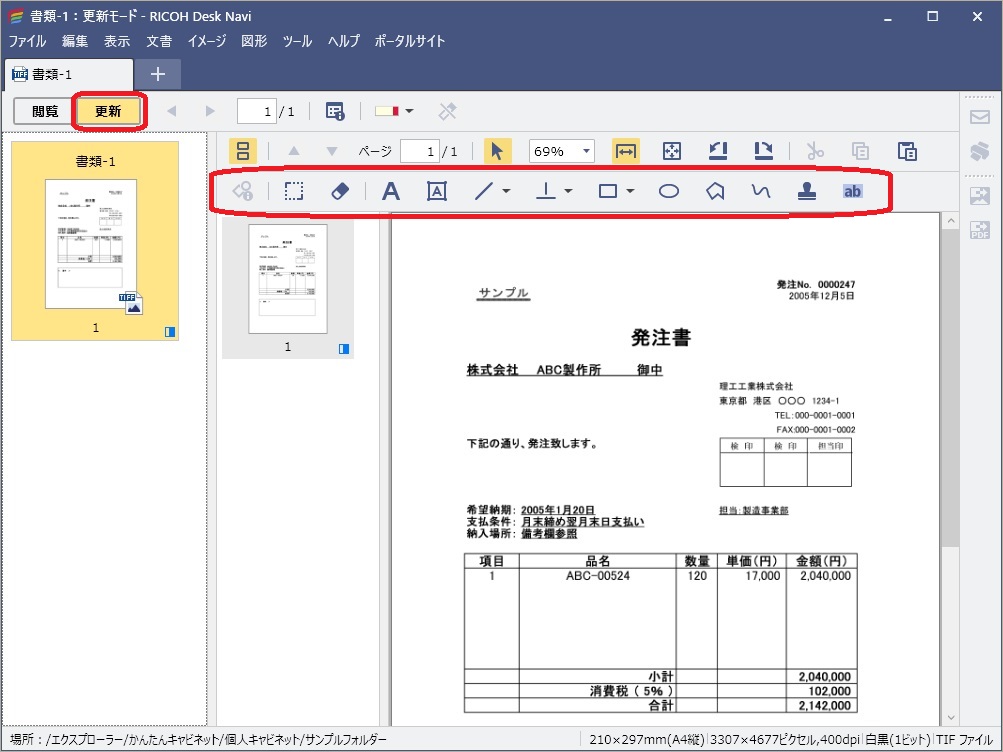Image resolution: width=1003 pixels, height=752 pixels.
Task: Open the イメージ menu
Action: coord(207,41)
